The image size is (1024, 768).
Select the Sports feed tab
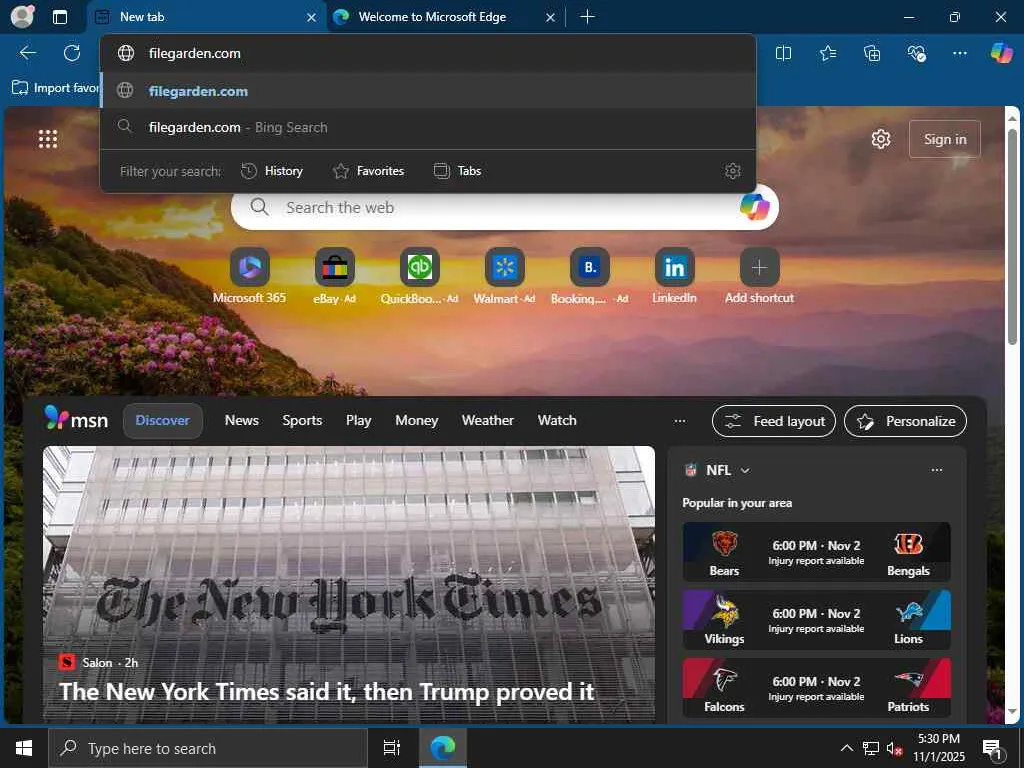point(302,421)
